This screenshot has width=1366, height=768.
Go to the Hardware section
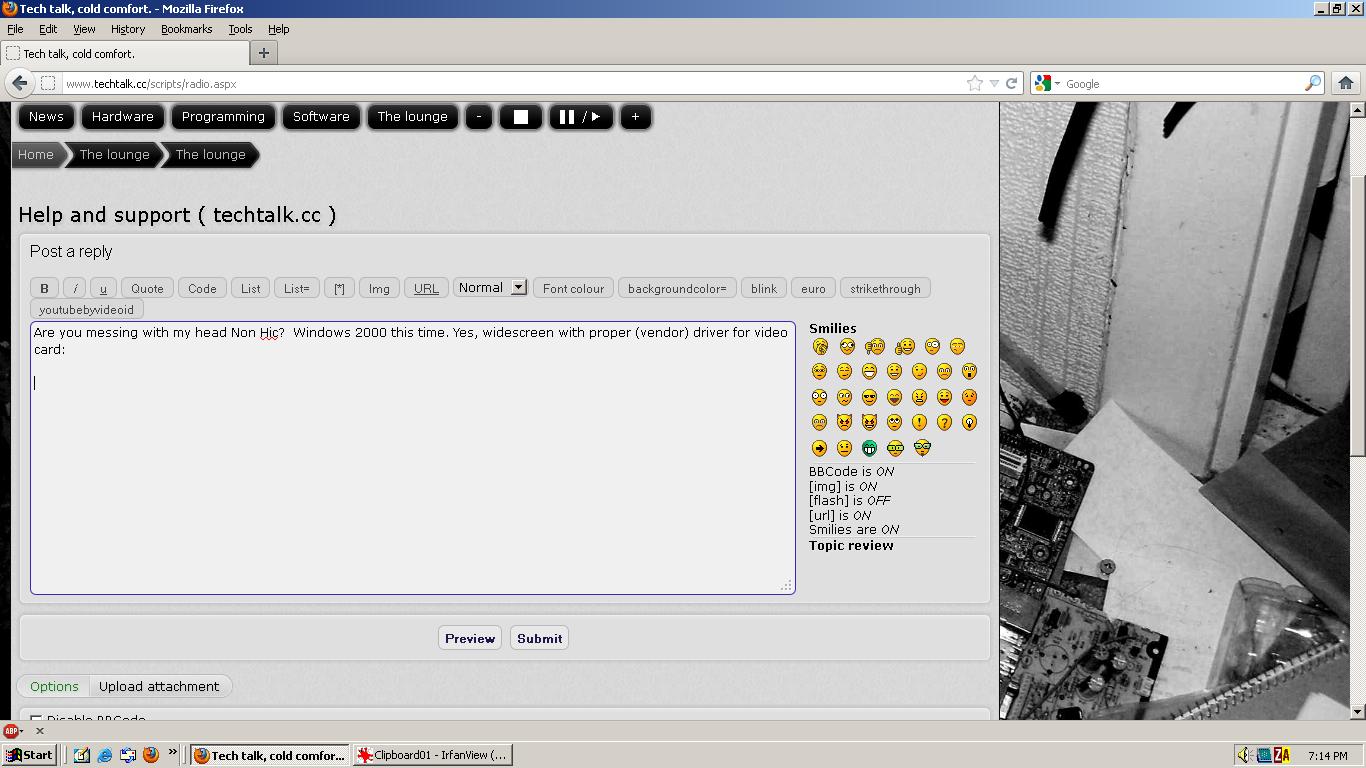coord(123,117)
